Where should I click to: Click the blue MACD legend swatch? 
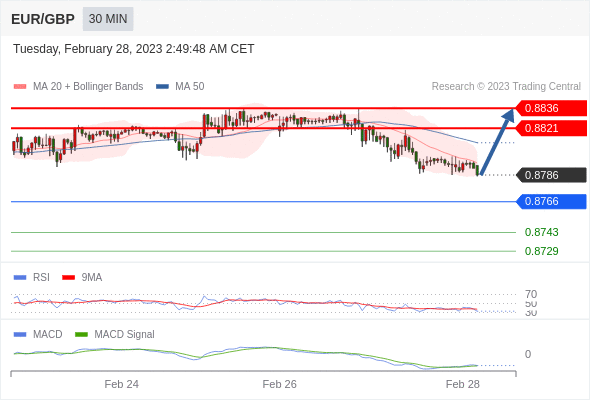20,335
